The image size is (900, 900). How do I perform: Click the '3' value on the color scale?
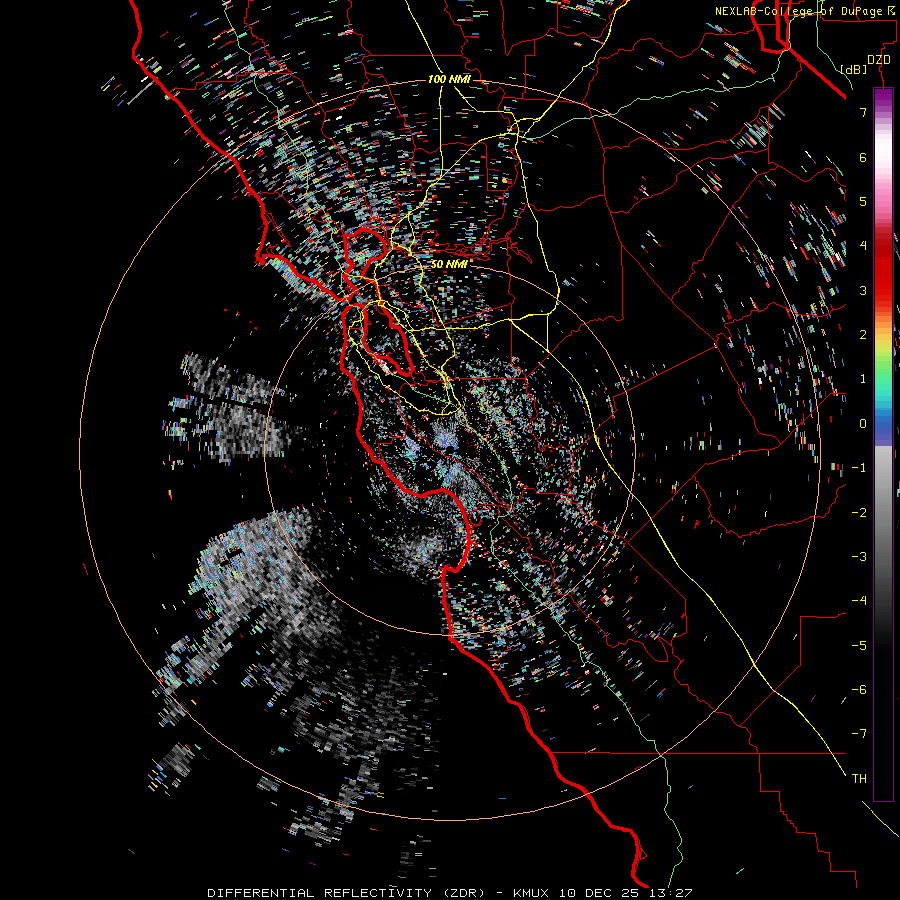point(863,290)
